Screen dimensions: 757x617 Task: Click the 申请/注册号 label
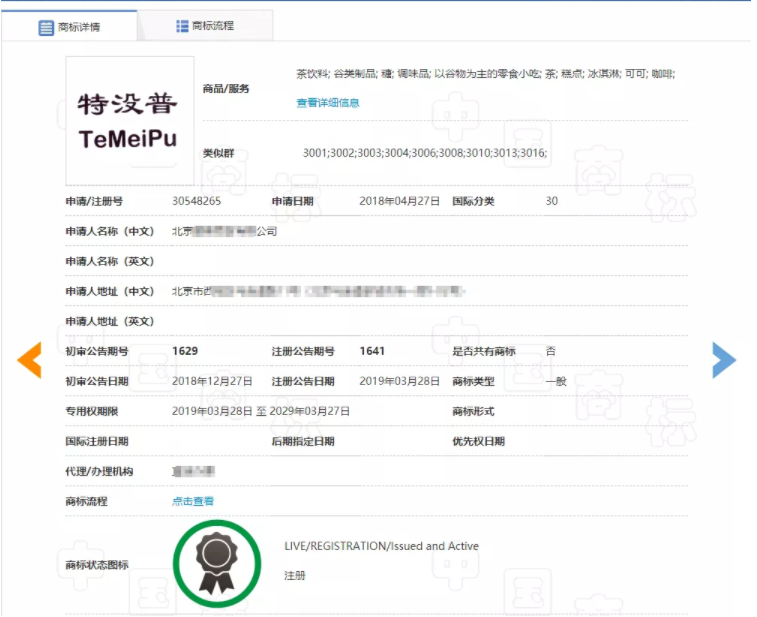(x=94, y=201)
